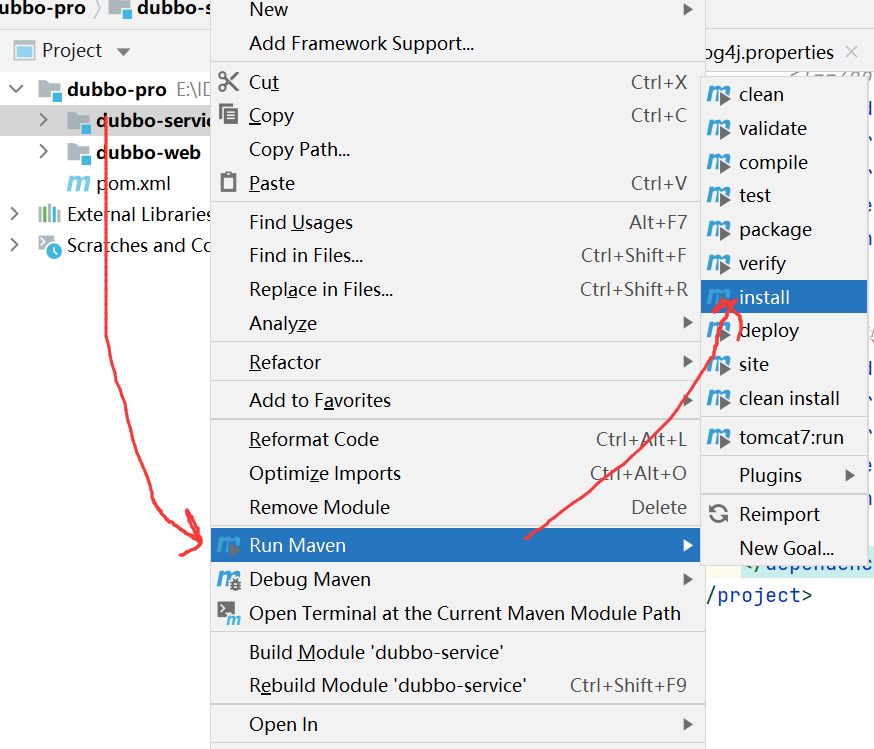Click the Maven icon beside clean goal
874x749 pixels.
[718, 95]
